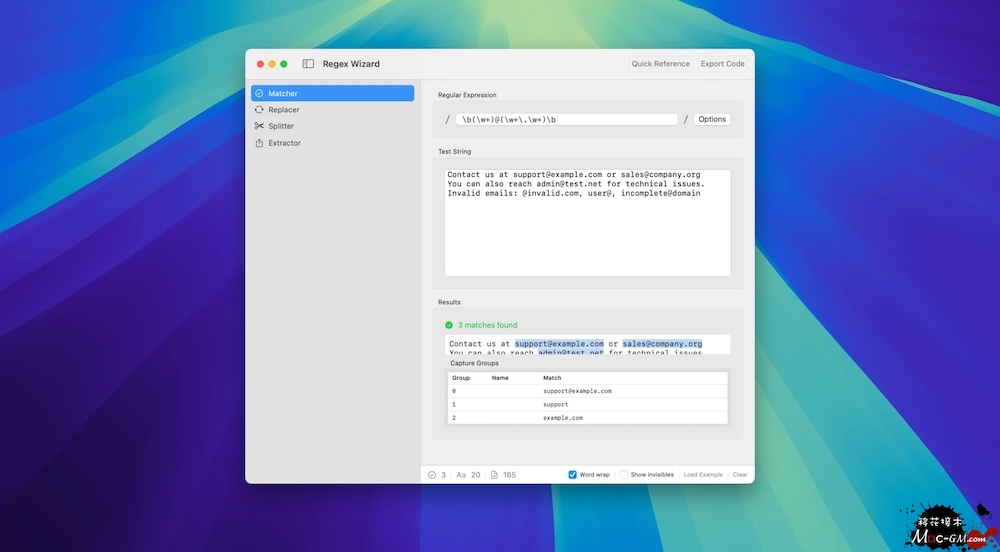Open Quick Reference

660,64
